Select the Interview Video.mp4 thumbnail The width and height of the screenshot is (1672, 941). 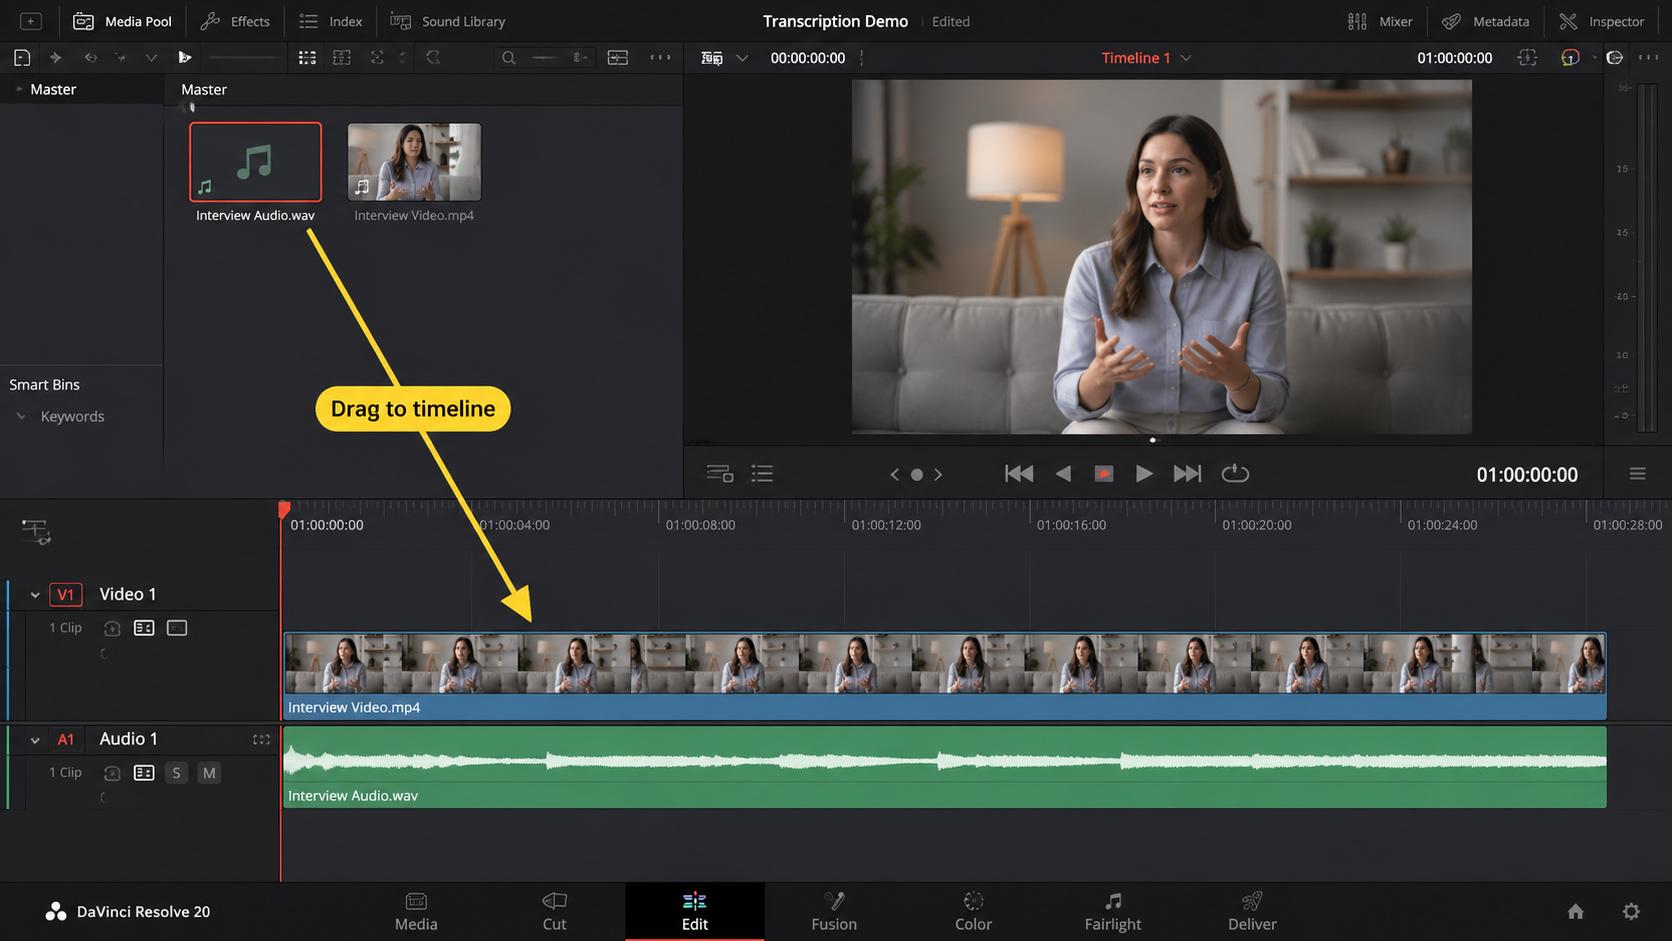(414, 162)
